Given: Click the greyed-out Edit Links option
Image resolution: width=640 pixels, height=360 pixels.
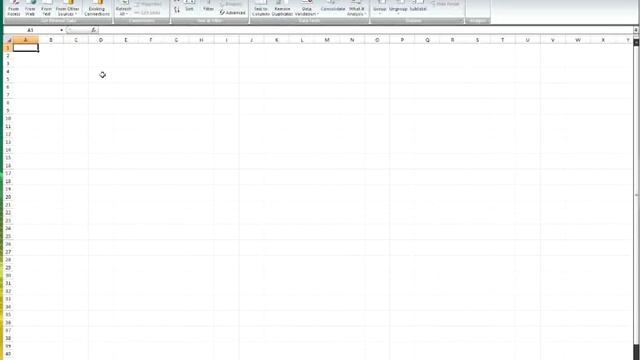Looking at the screenshot, I should coord(148,13).
